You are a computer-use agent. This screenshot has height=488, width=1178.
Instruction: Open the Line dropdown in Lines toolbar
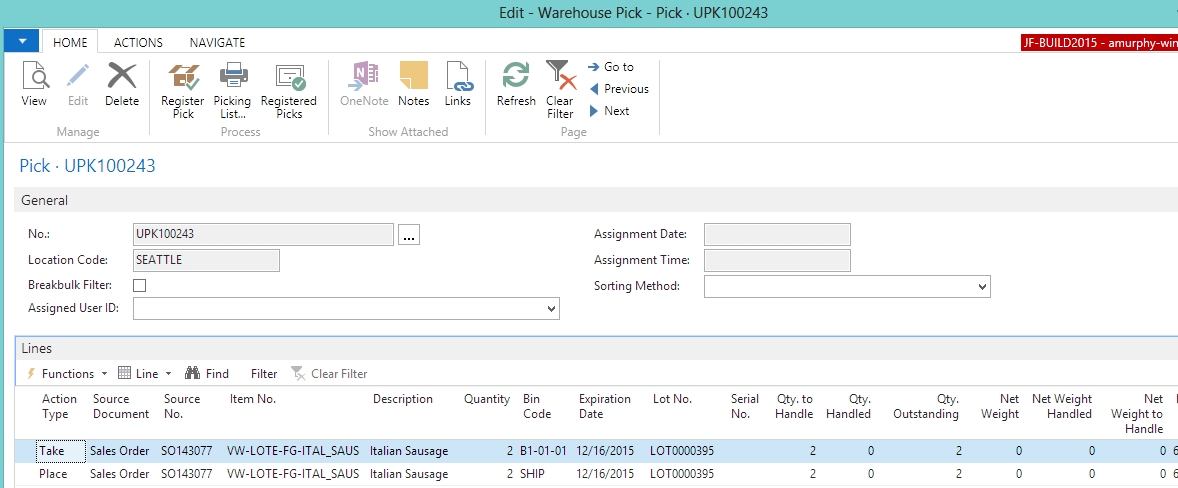pos(145,374)
